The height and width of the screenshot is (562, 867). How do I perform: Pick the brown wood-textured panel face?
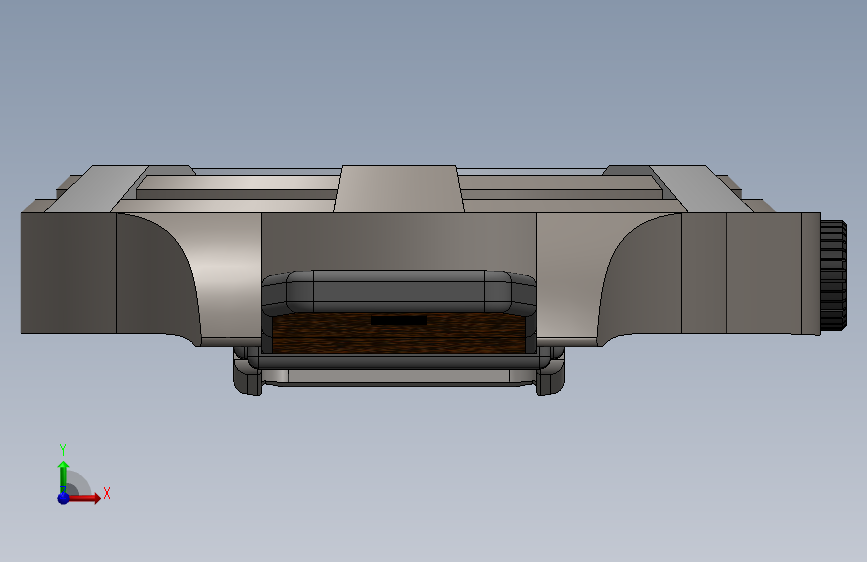point(398,334)
